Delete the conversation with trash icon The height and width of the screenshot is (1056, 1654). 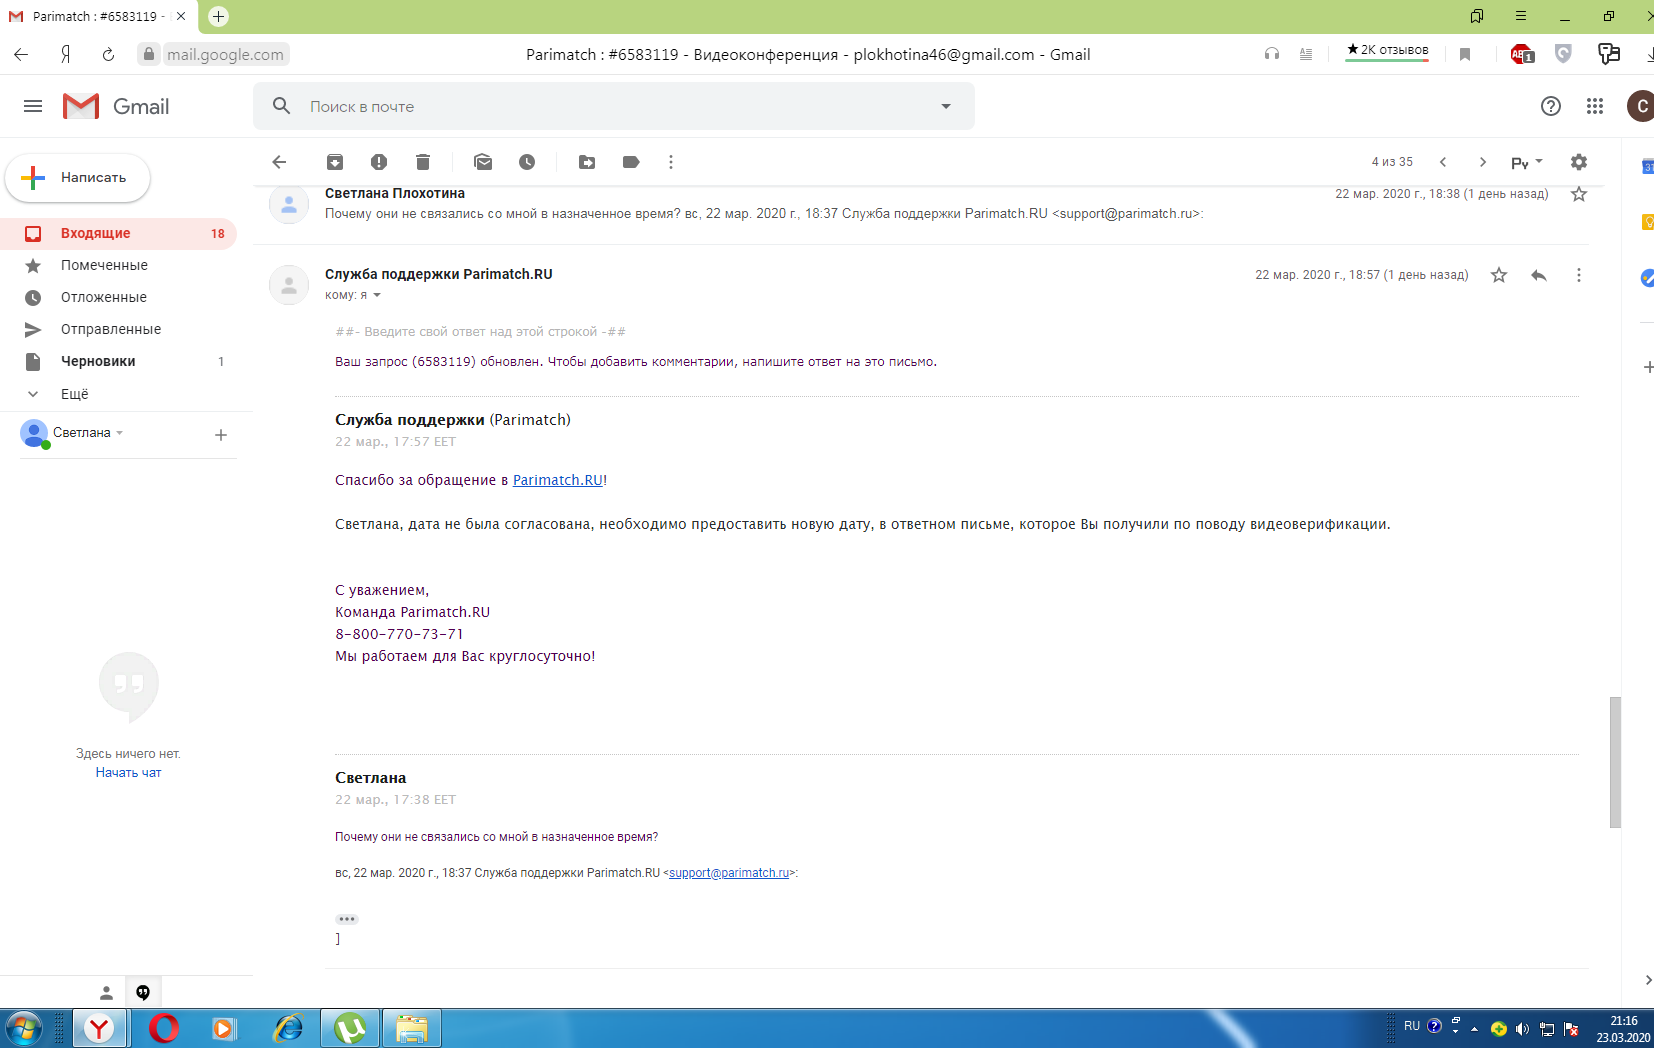(x=423, y=162)
